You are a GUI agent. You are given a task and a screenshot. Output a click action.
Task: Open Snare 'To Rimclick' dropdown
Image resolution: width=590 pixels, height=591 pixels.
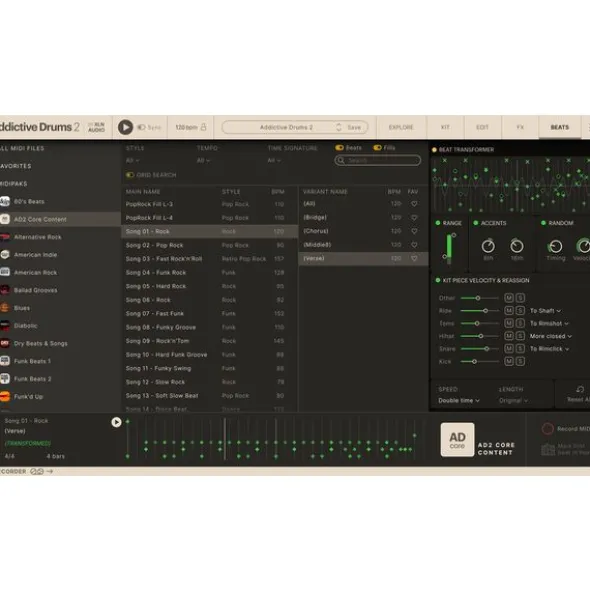[x=550, y=349]
